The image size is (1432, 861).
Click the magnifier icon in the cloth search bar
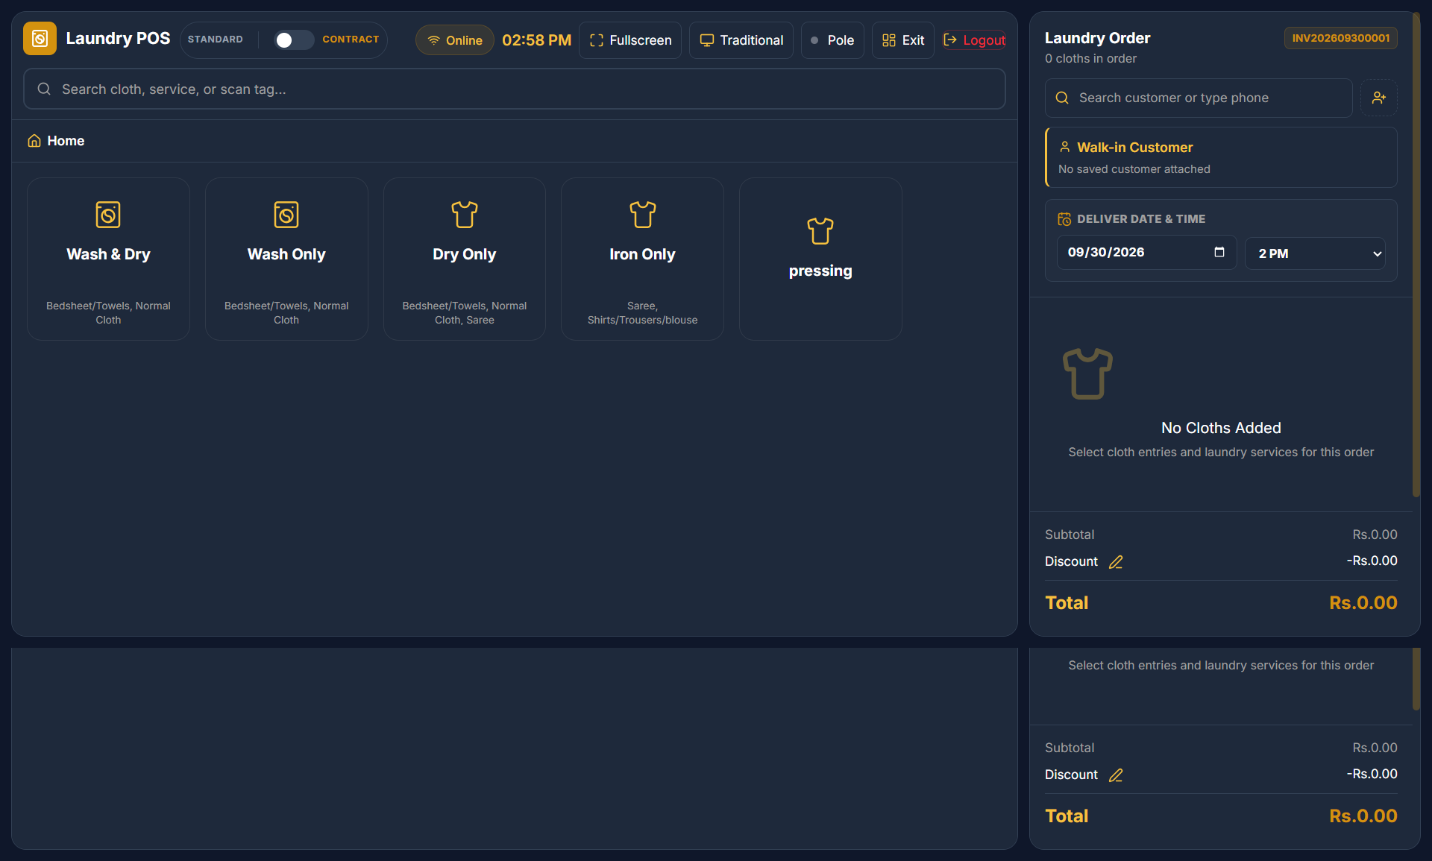click(x=44, y=89)
